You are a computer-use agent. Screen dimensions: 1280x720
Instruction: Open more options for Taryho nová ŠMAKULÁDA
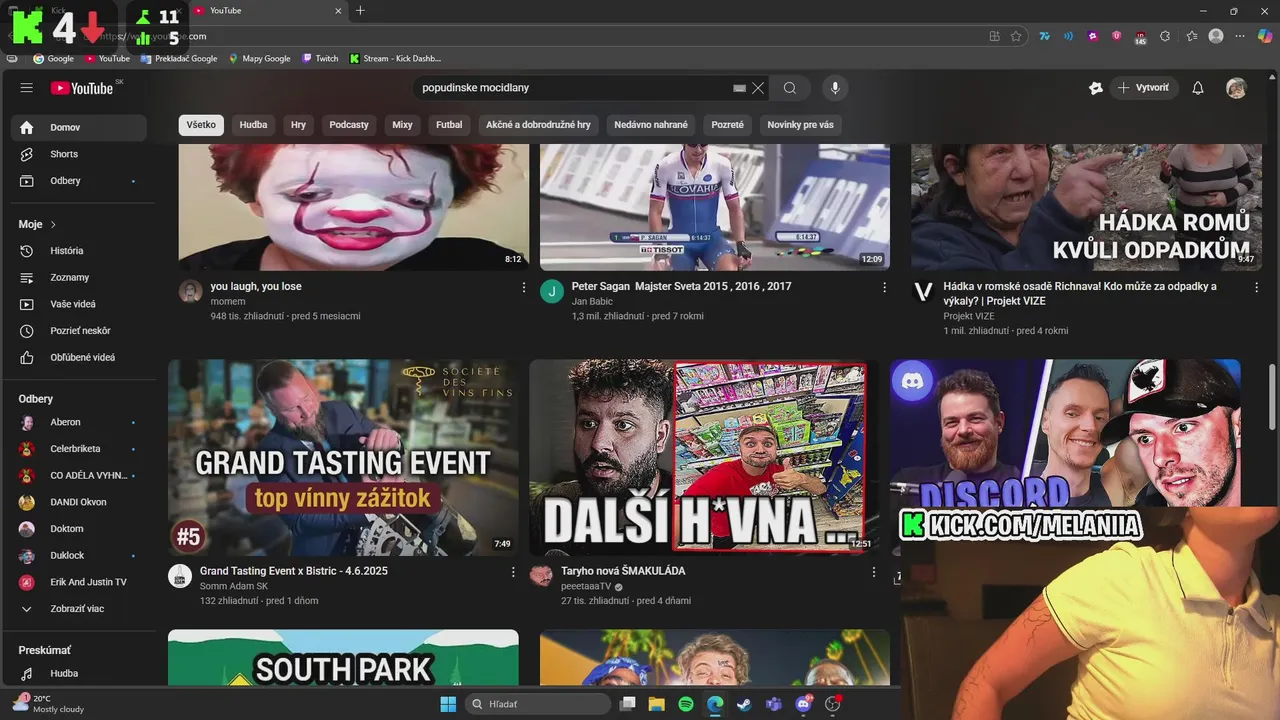874,572
